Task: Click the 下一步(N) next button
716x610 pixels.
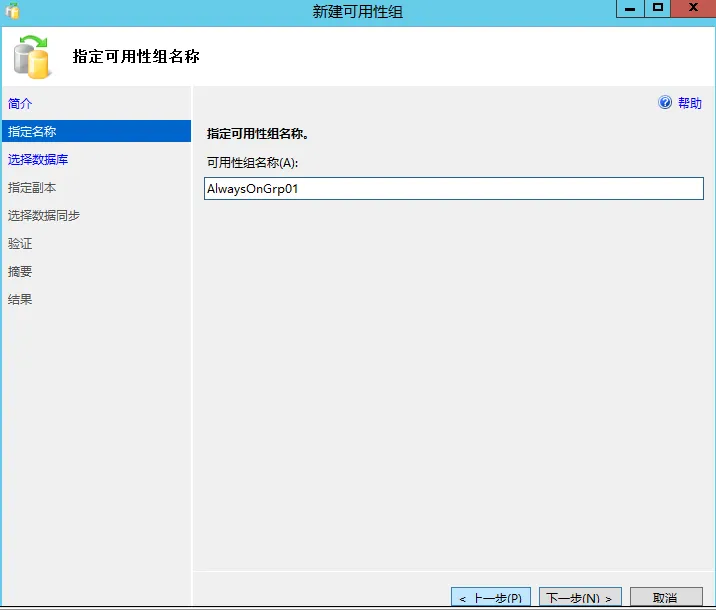Action: (580, 597)
